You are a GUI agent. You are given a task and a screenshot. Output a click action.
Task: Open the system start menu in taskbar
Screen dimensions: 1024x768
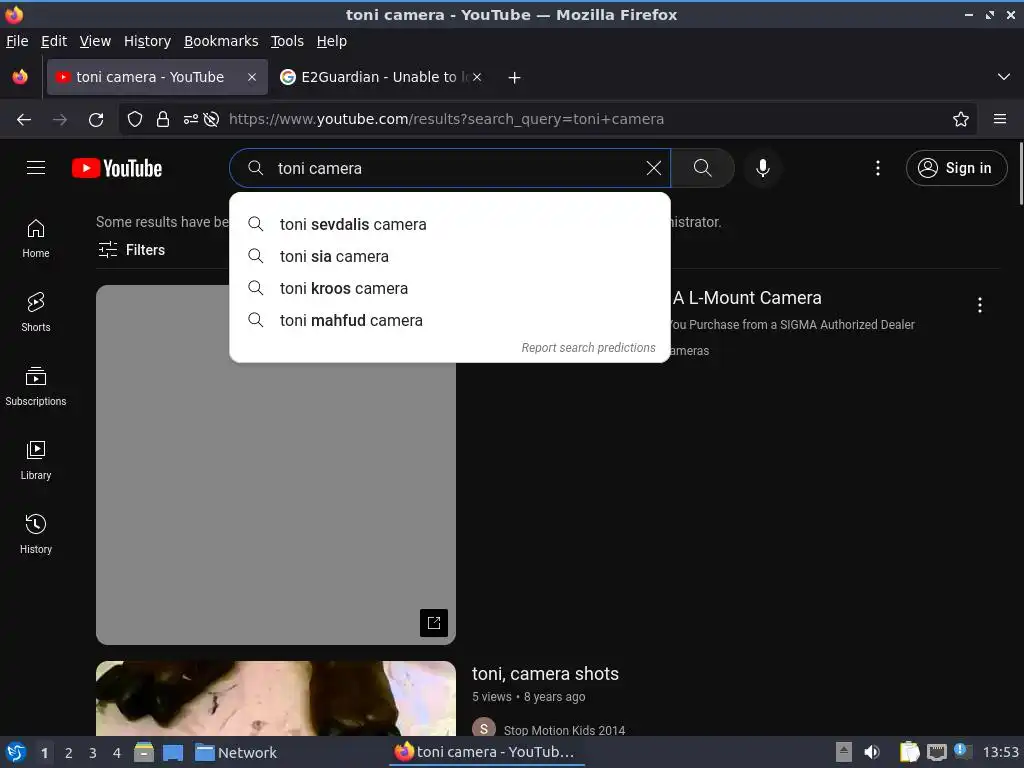click(16, 752)
